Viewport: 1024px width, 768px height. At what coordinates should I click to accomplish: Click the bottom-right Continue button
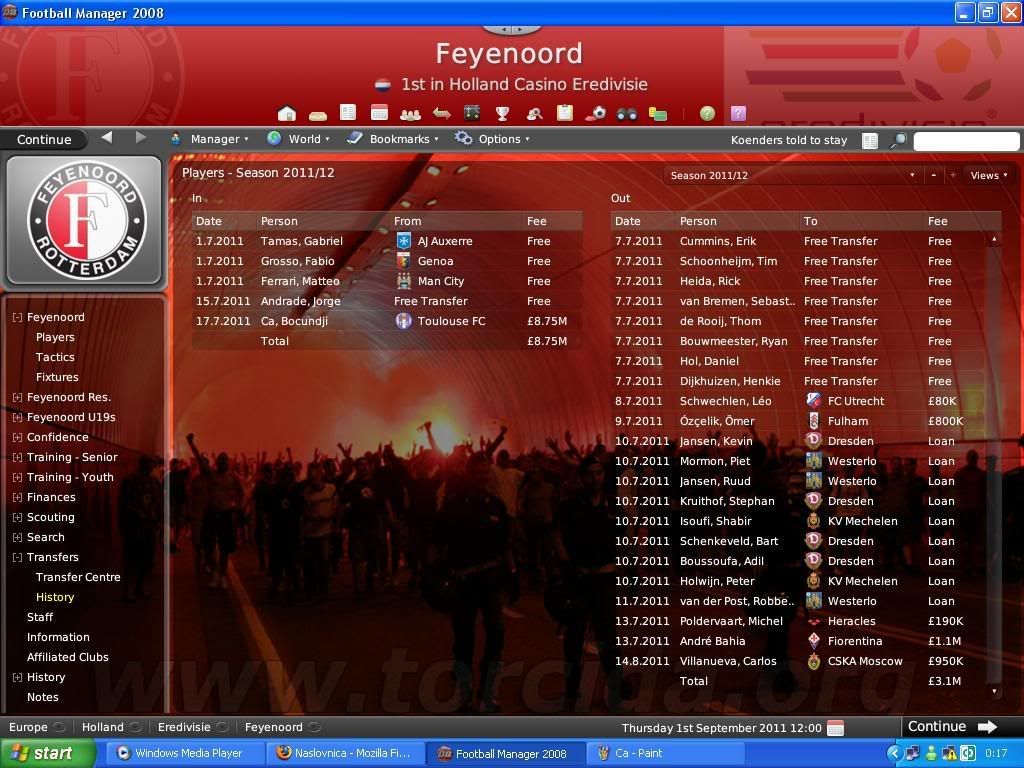click(953, 727)
